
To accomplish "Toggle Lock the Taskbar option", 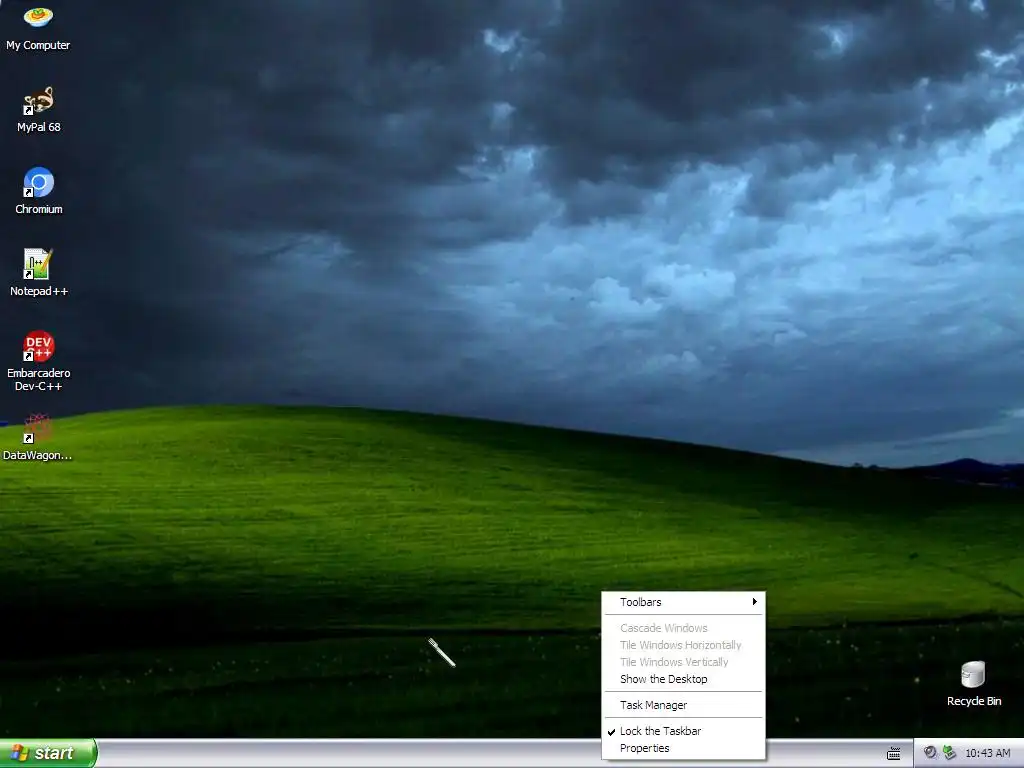I will point(683,731).
